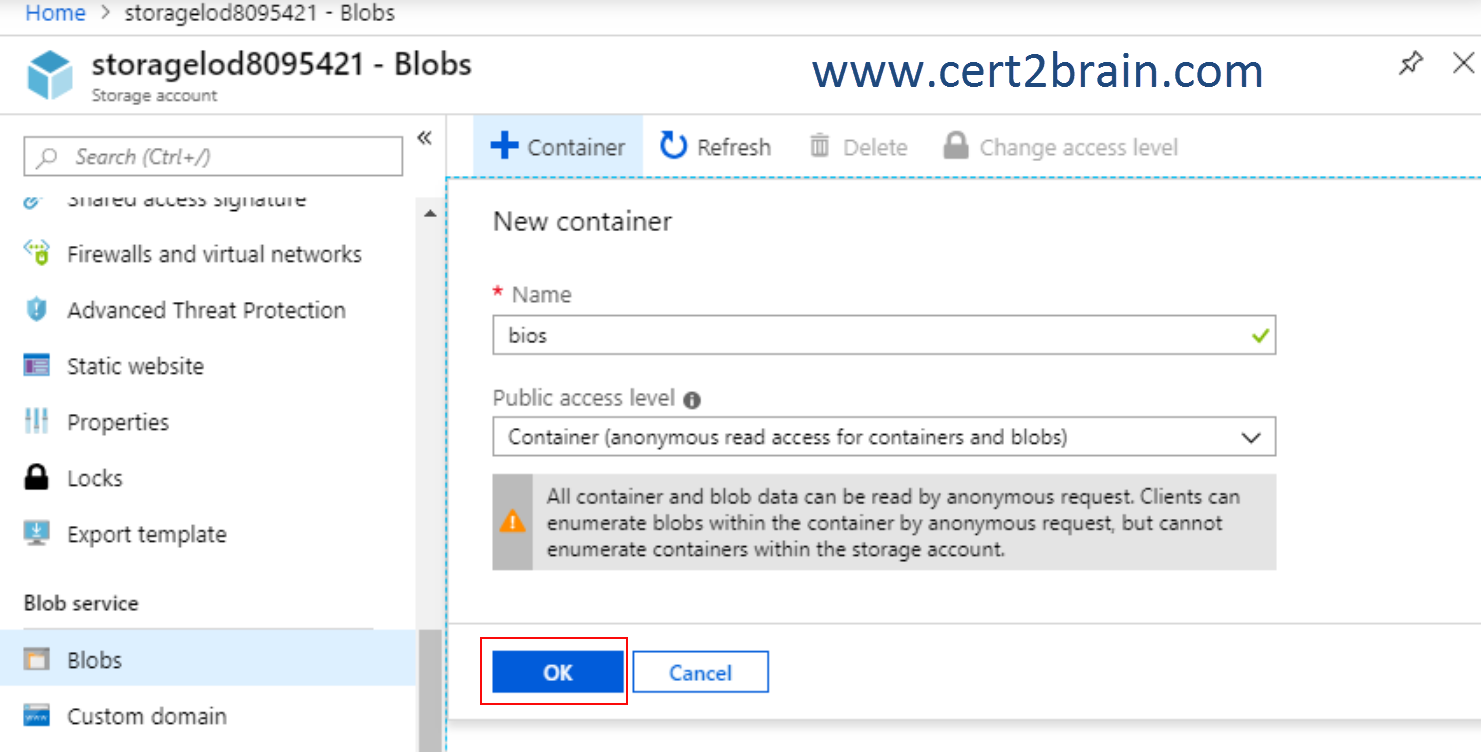The width and height of the screenshot is (1481, 752).
Task: Collapse the sidebar with double chevron
Action: 424,137
